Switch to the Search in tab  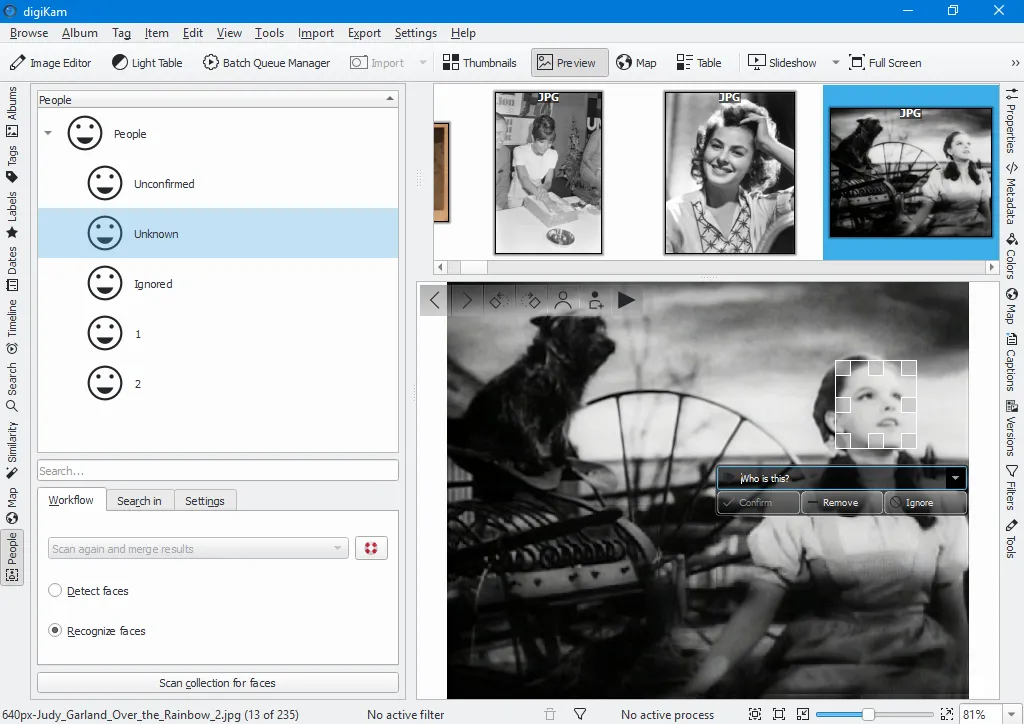coord(139,501)
